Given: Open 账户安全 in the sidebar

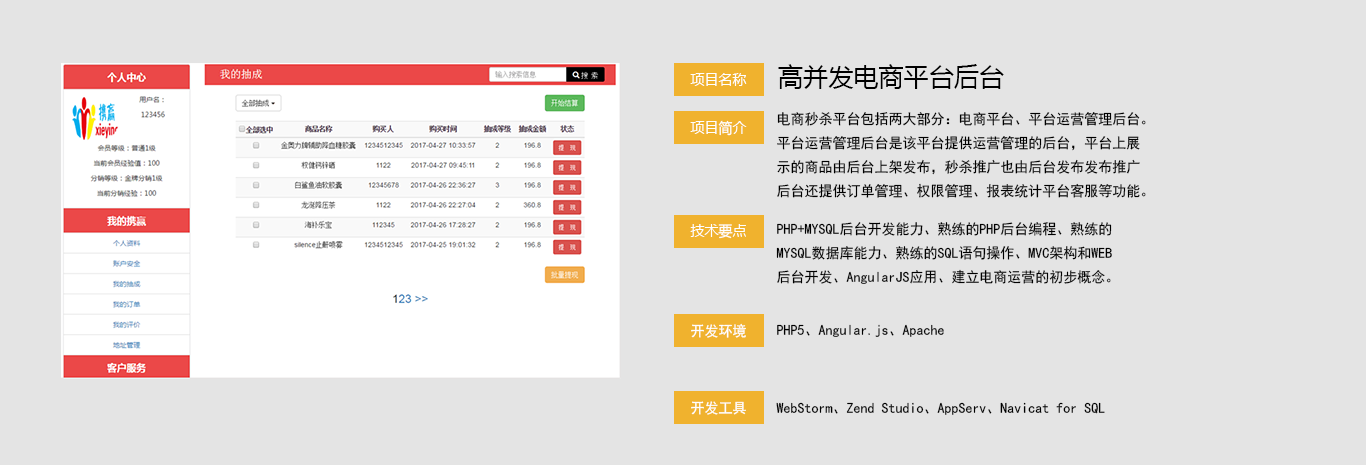Looking at the screenshot, I should coord(127,264).
